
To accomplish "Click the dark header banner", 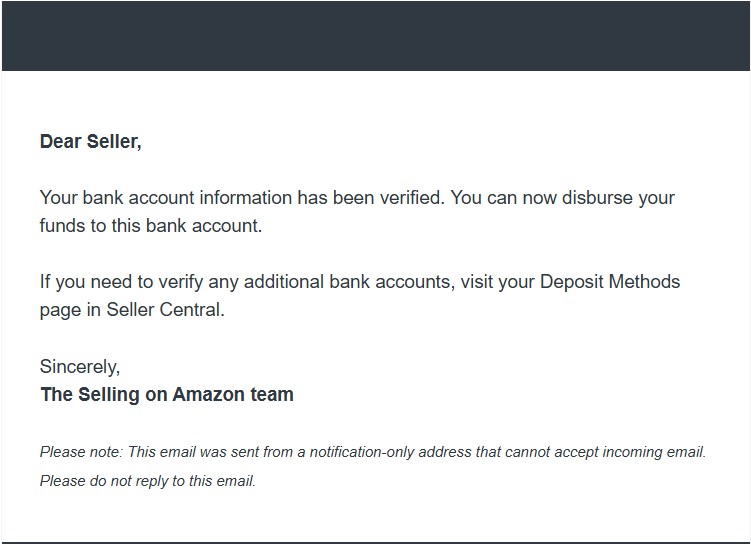I will (x=376, y=36).
